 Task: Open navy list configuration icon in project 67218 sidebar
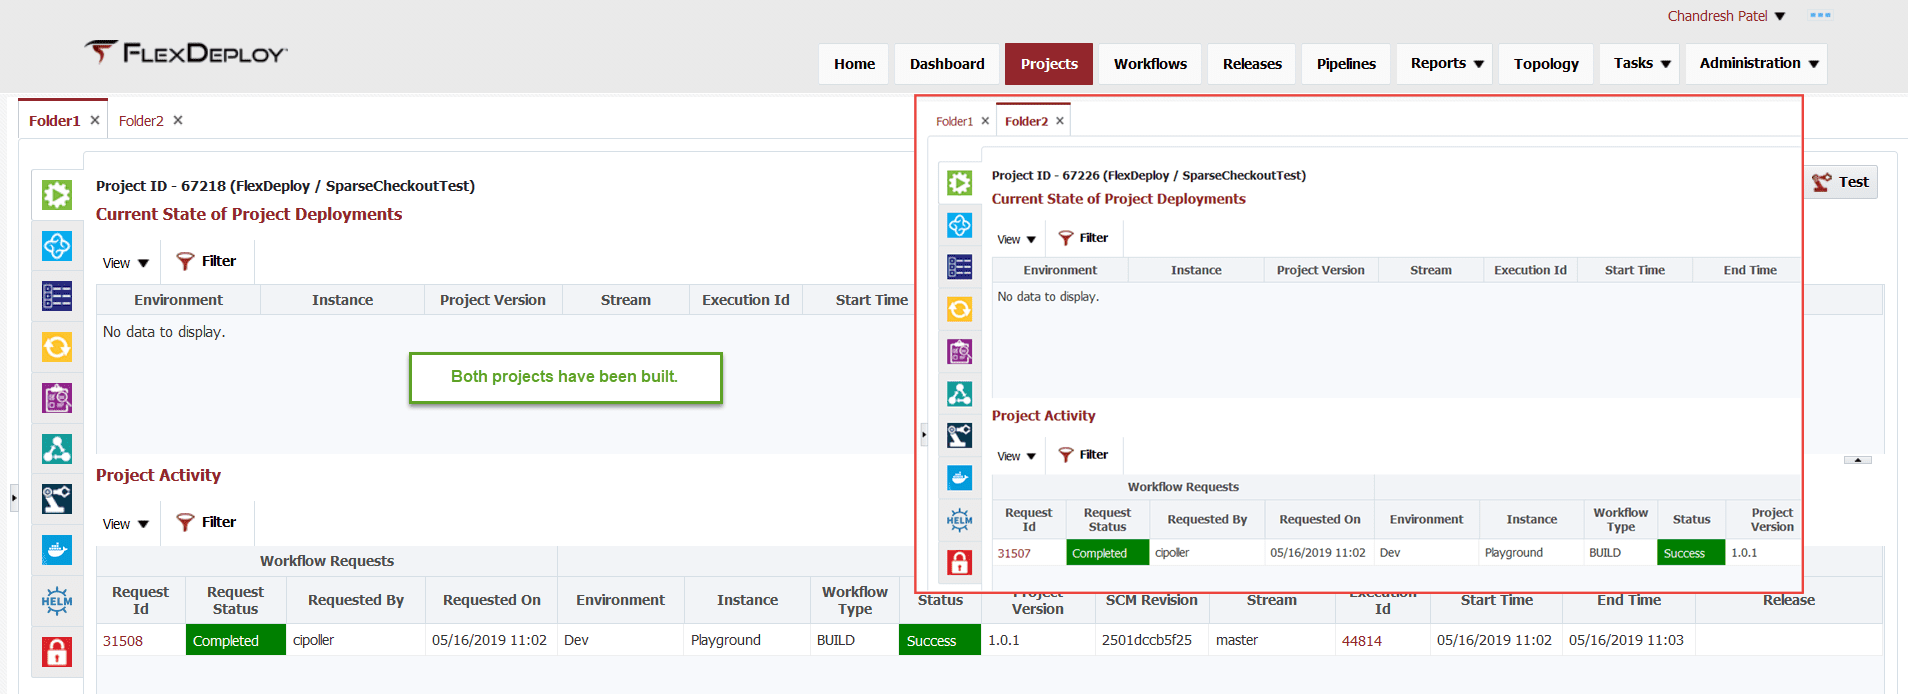coord(57,296)
